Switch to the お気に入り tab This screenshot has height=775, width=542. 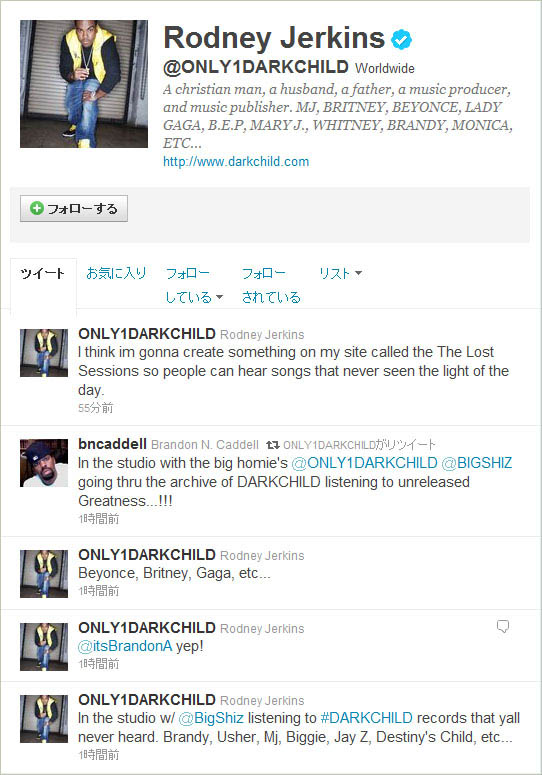pos(116,273)
